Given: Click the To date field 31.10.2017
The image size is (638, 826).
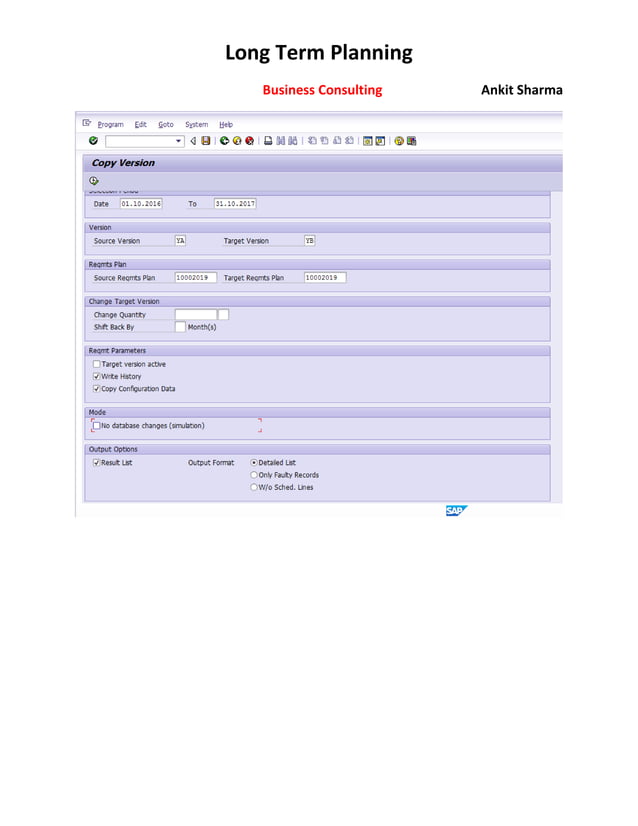Looking at the screenshot, I should pos(235,203).
